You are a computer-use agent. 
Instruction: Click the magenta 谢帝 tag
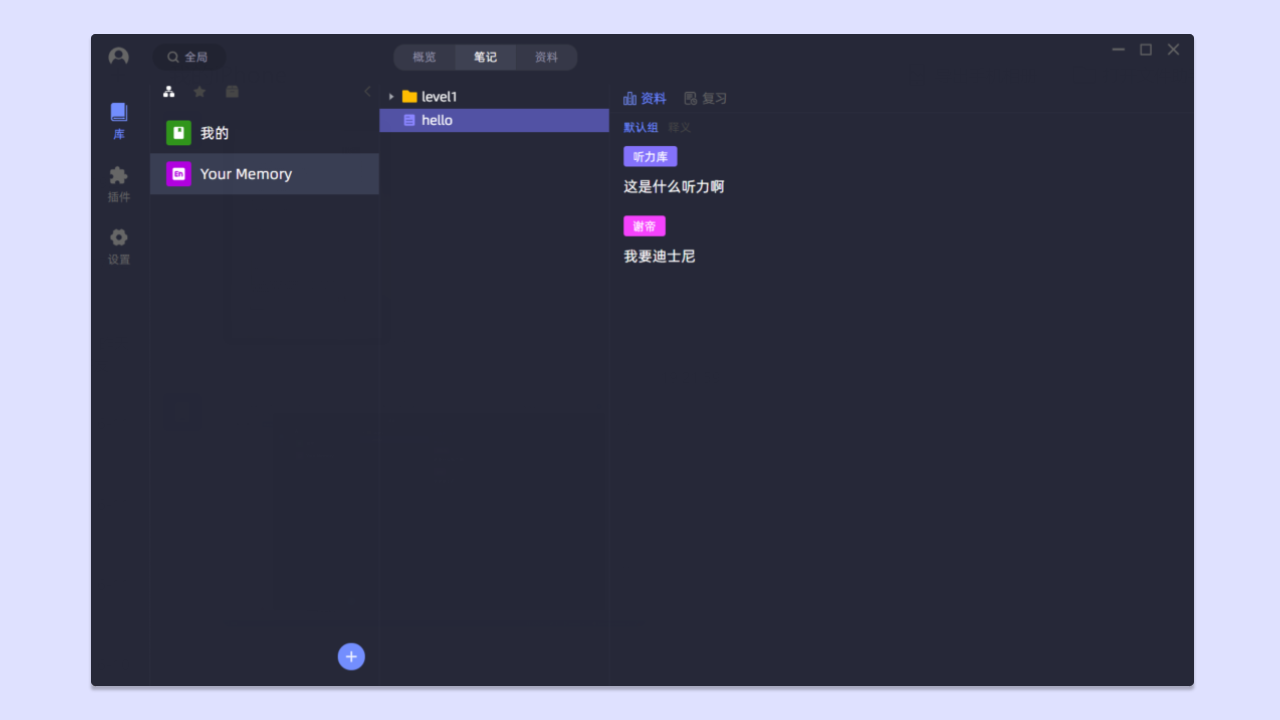click(x=644, y=226)
